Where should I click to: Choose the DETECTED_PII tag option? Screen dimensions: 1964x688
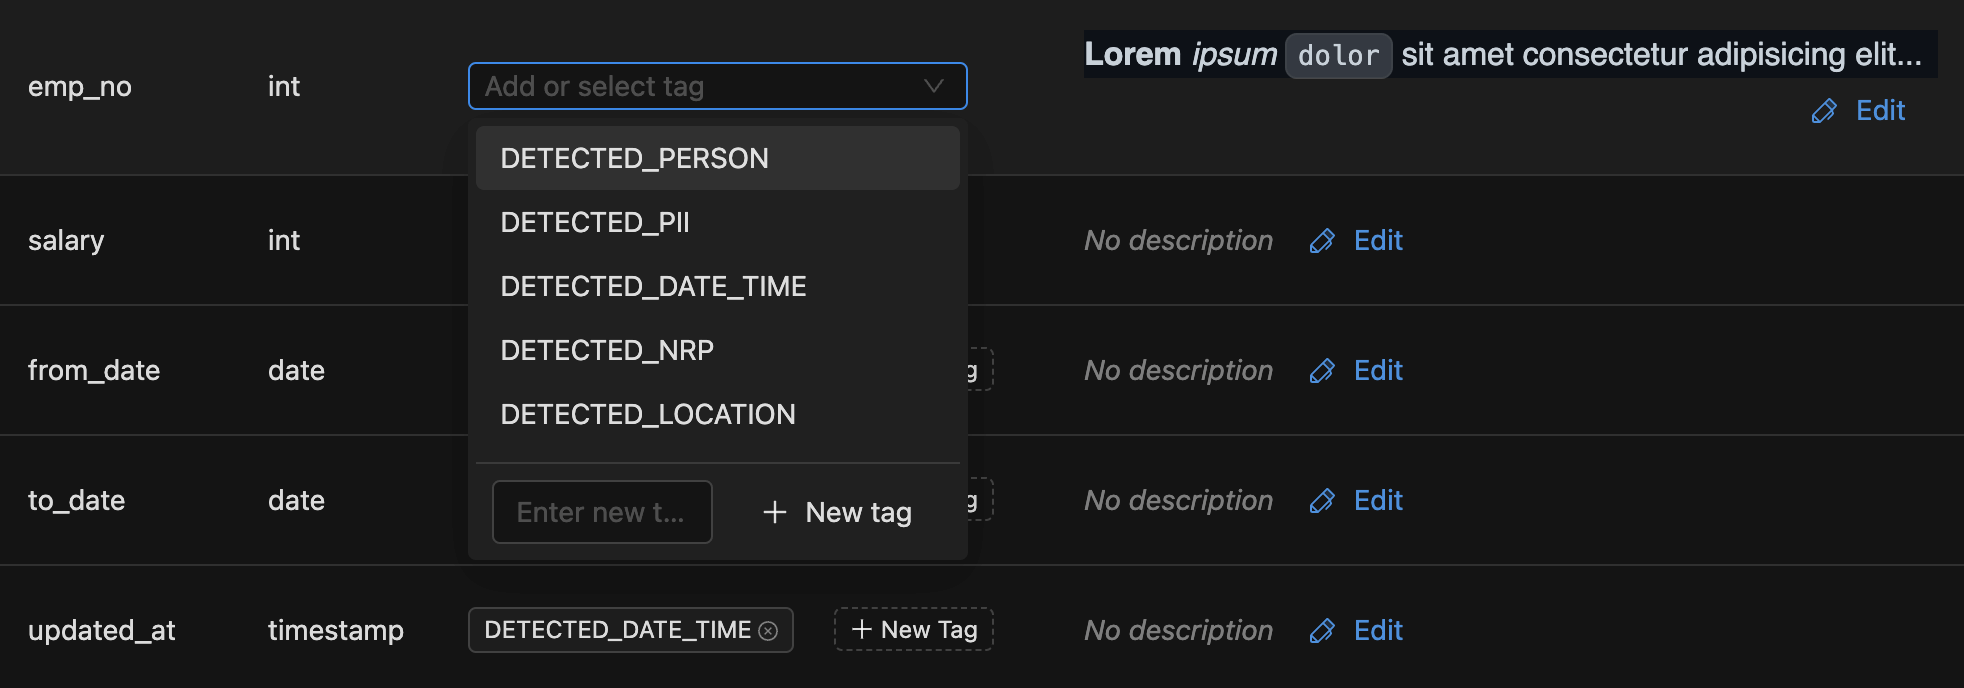click(717, 222)
